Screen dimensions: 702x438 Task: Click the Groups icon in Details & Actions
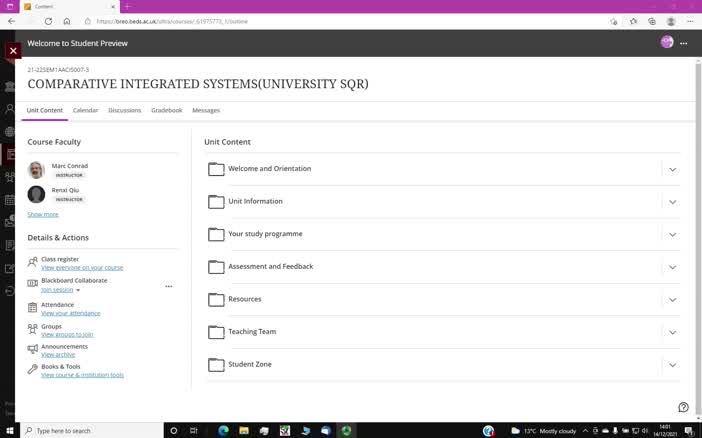(x=32, y=330)
